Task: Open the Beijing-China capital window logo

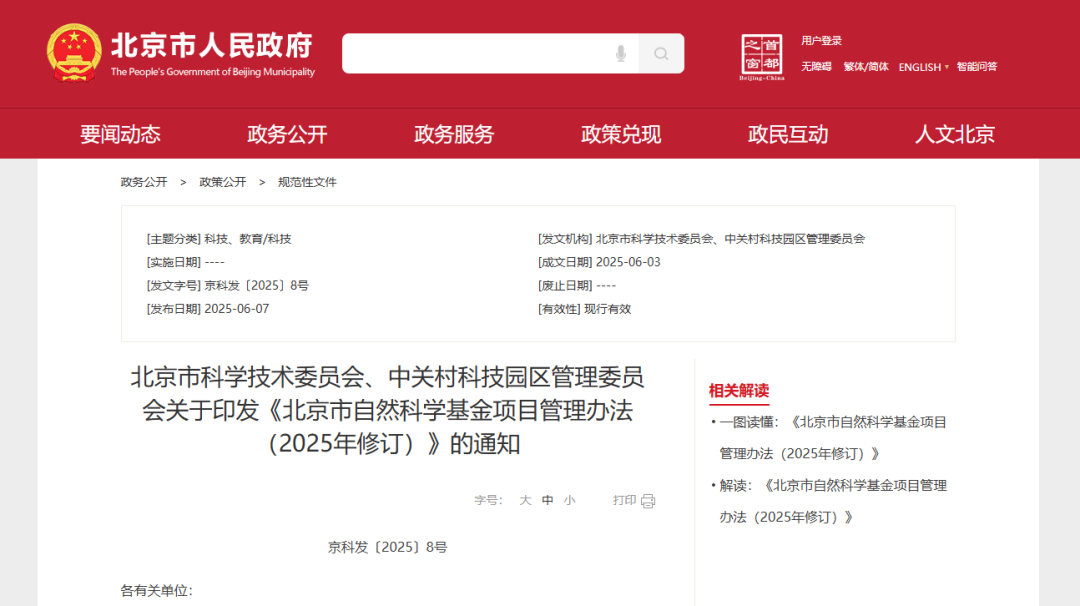Action: coord(762,57)
